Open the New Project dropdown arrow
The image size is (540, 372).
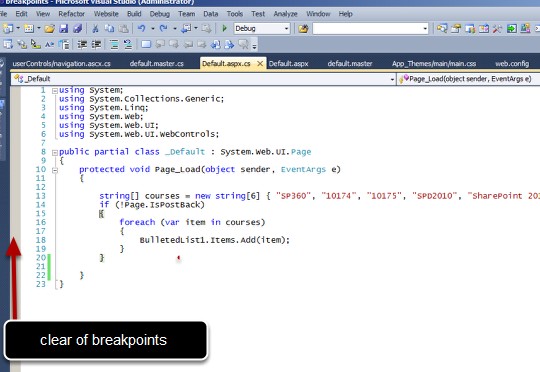click(18, 28)
